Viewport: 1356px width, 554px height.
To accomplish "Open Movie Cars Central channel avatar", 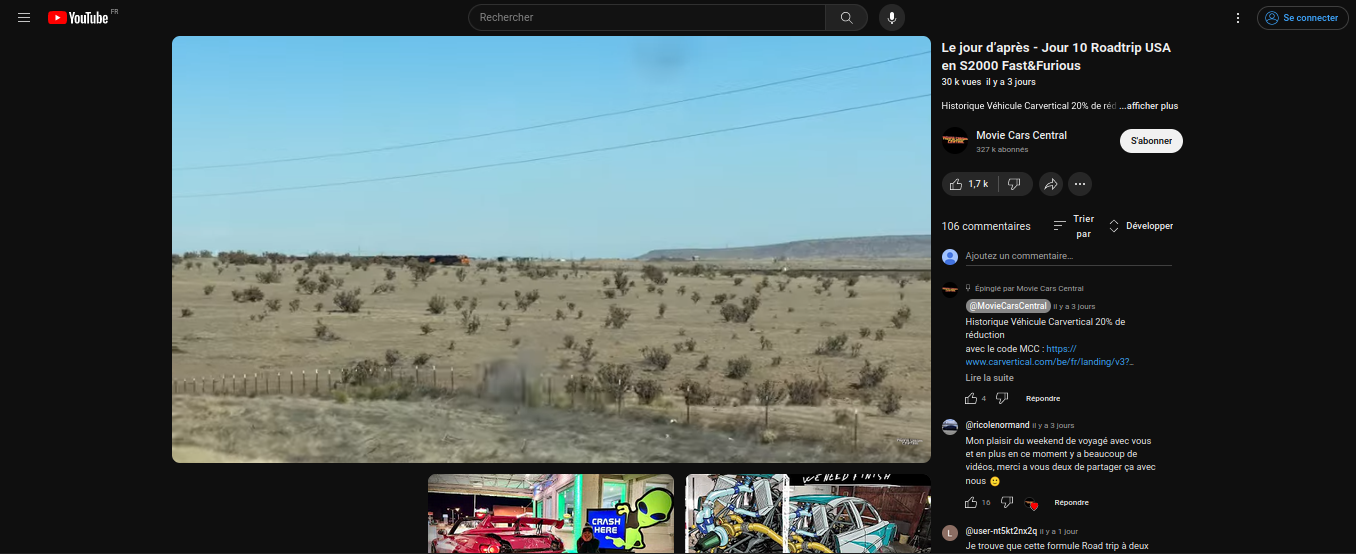I will [x=955, y=141].
